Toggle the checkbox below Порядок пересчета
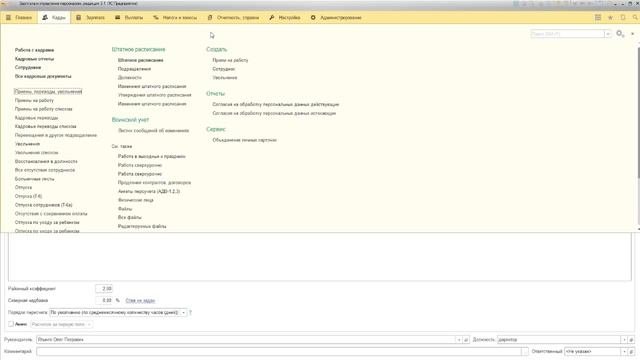This screenshot has width=640, height=360. 11,324
